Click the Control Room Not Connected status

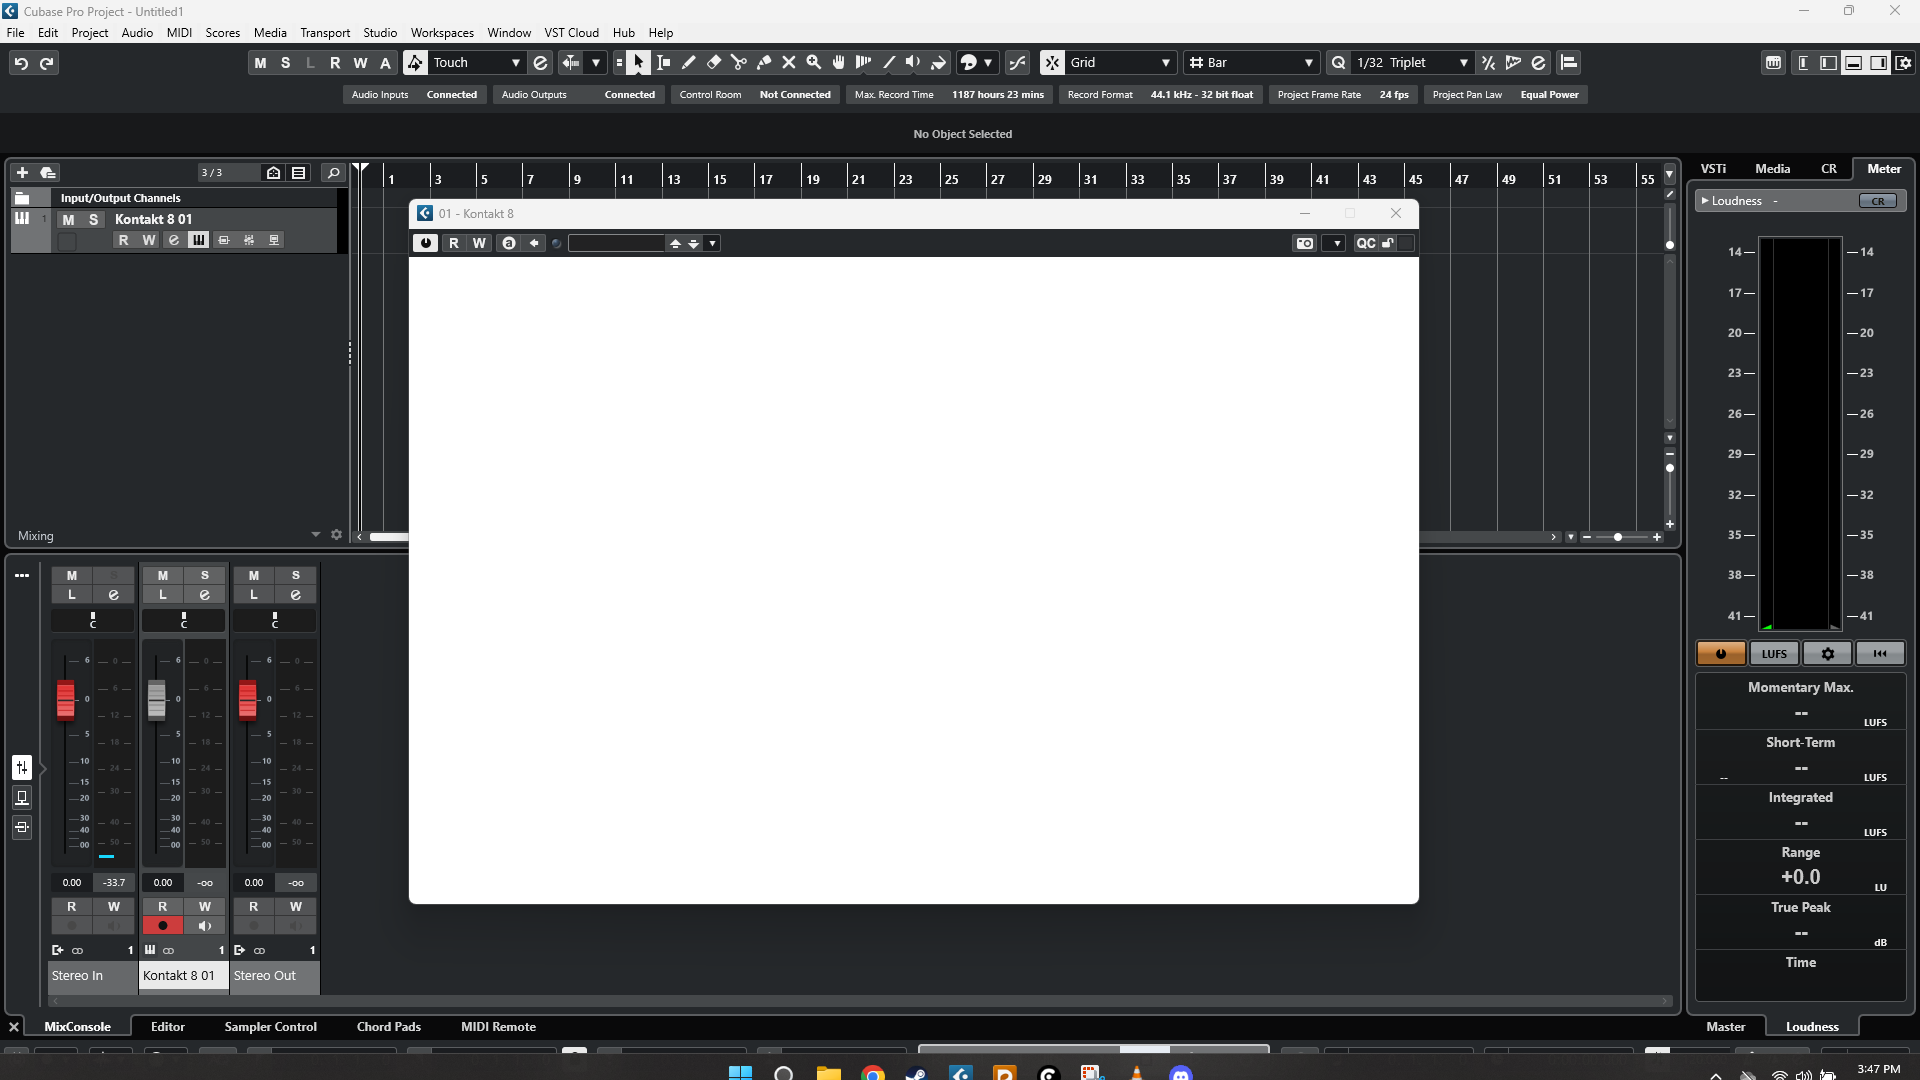(755, 94)
